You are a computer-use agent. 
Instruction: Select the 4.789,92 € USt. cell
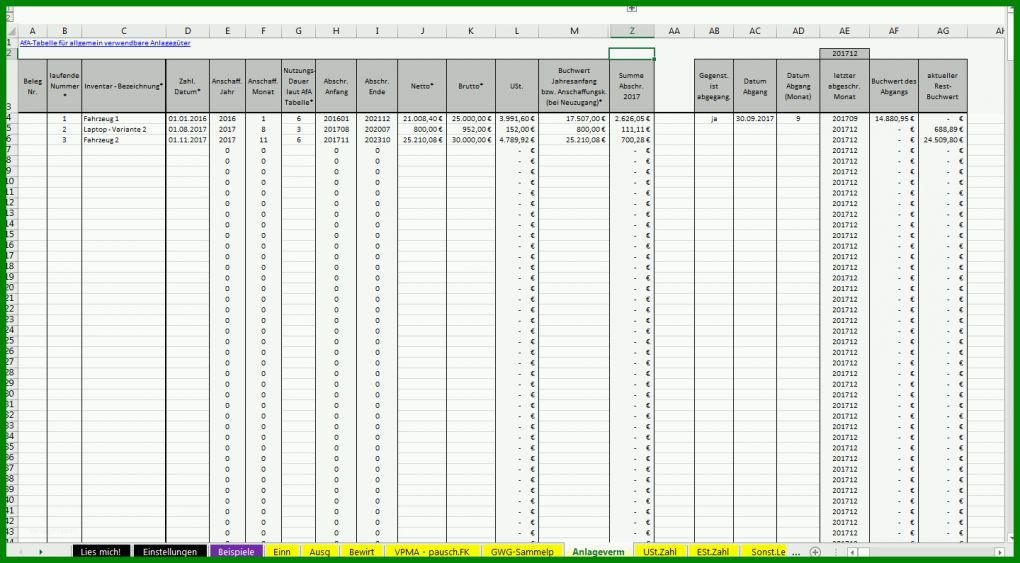[517, 140]
